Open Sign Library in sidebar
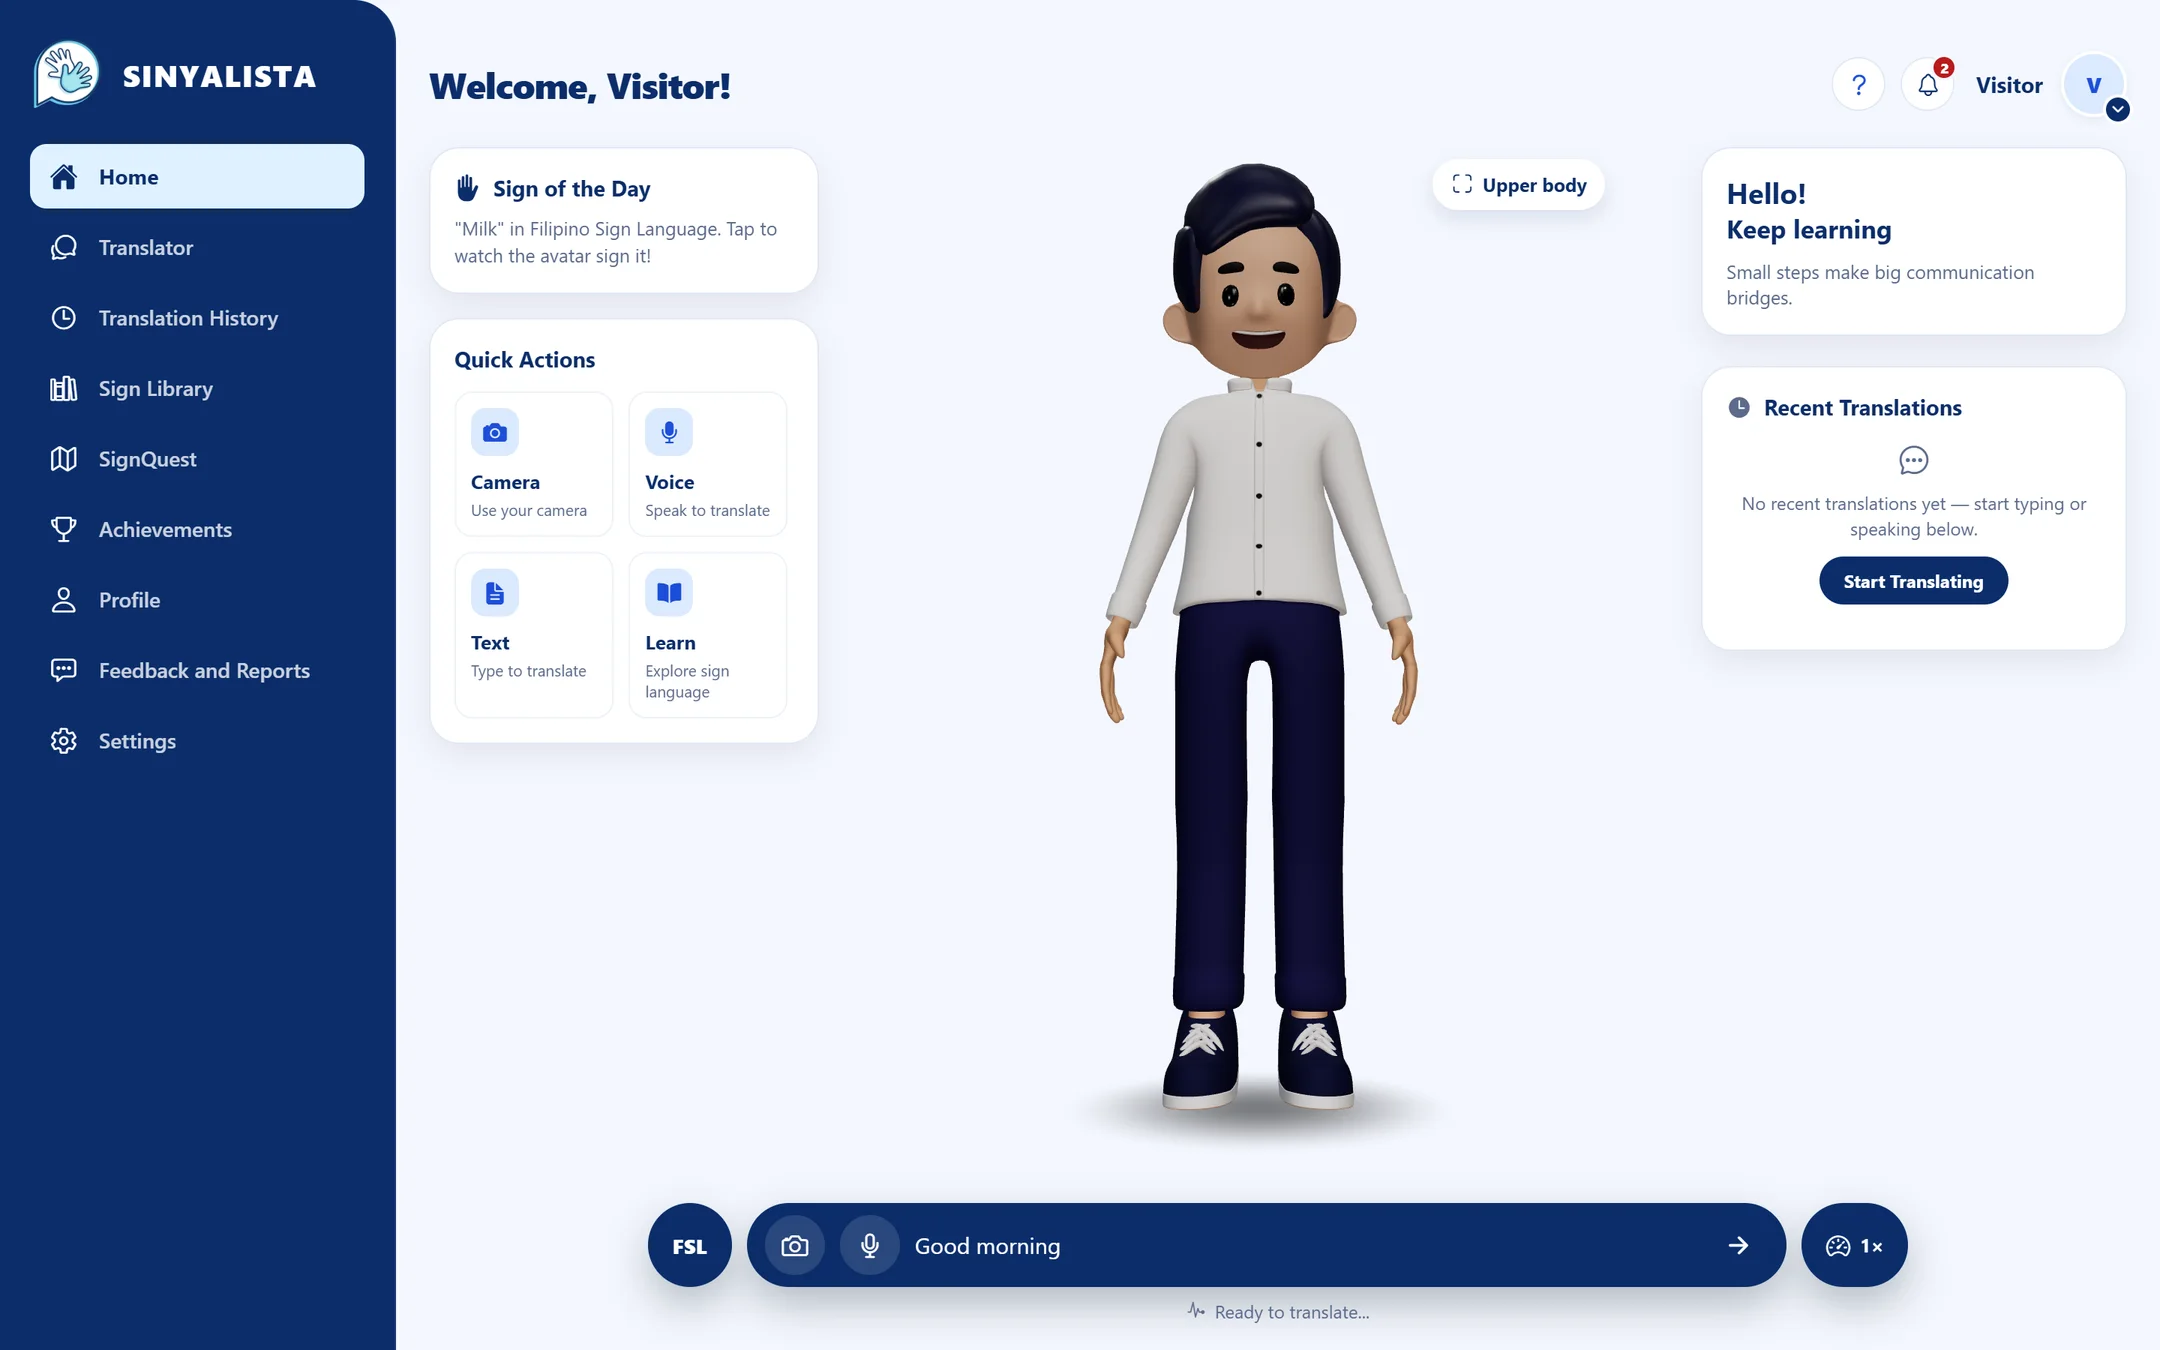 [197, 389]
